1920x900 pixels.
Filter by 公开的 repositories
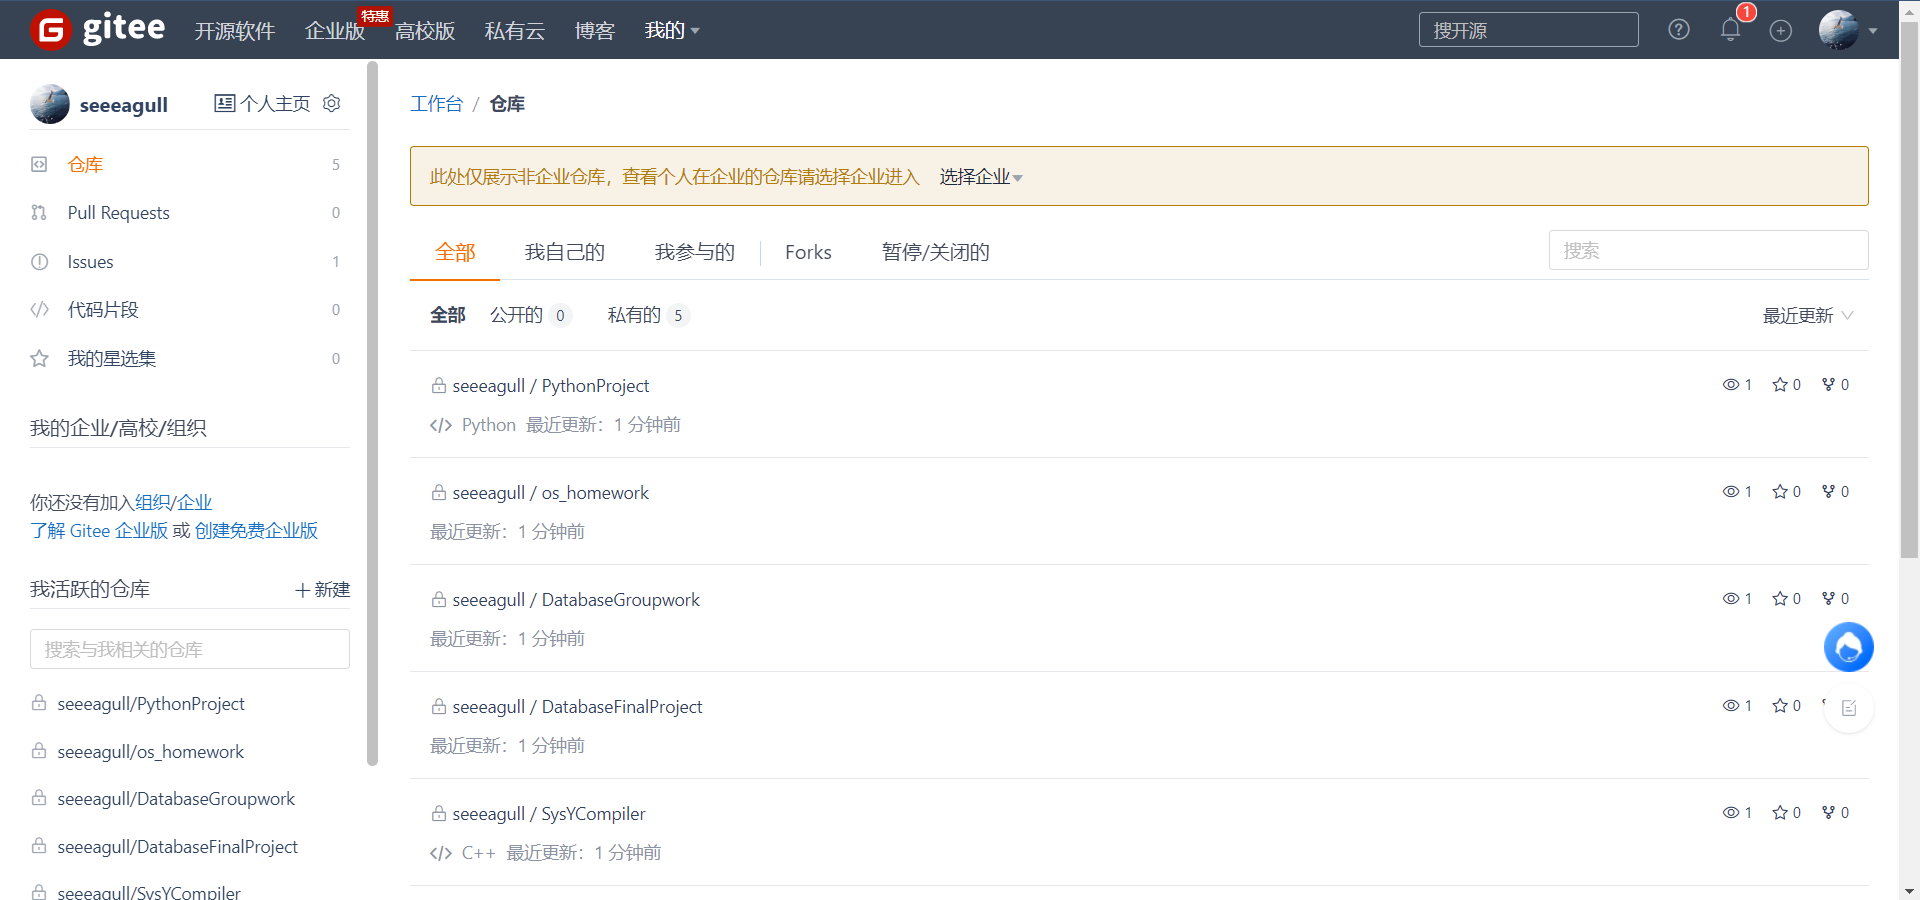530,315
